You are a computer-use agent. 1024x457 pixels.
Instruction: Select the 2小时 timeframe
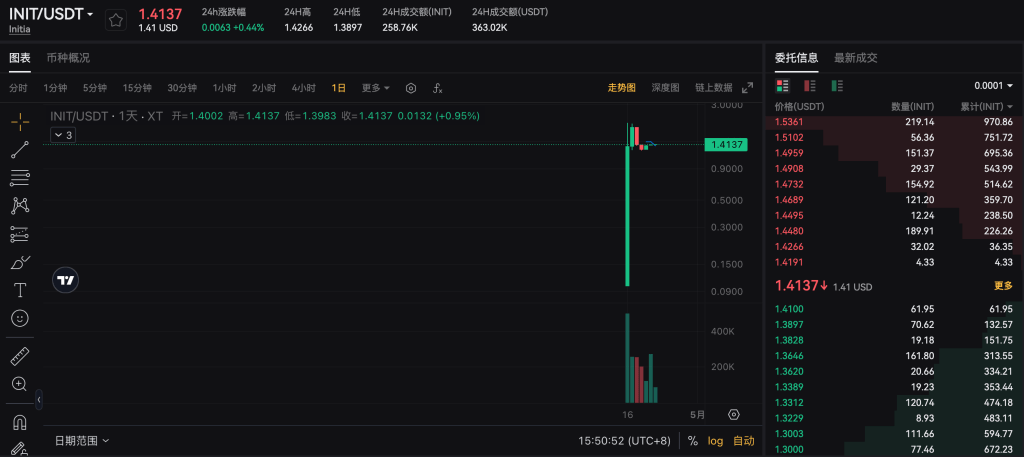pyautogui.click(x=264, y=88)
